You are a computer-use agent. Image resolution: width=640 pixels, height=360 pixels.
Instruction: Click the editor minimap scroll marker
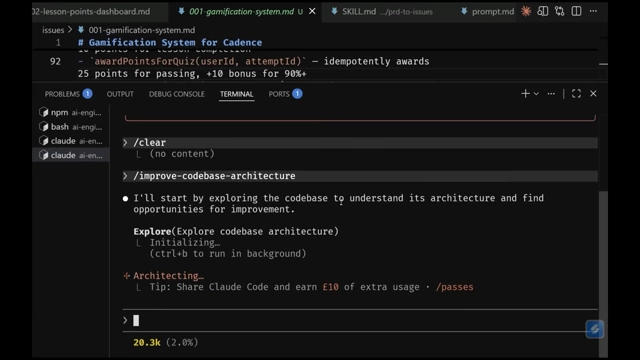point(603,64)
